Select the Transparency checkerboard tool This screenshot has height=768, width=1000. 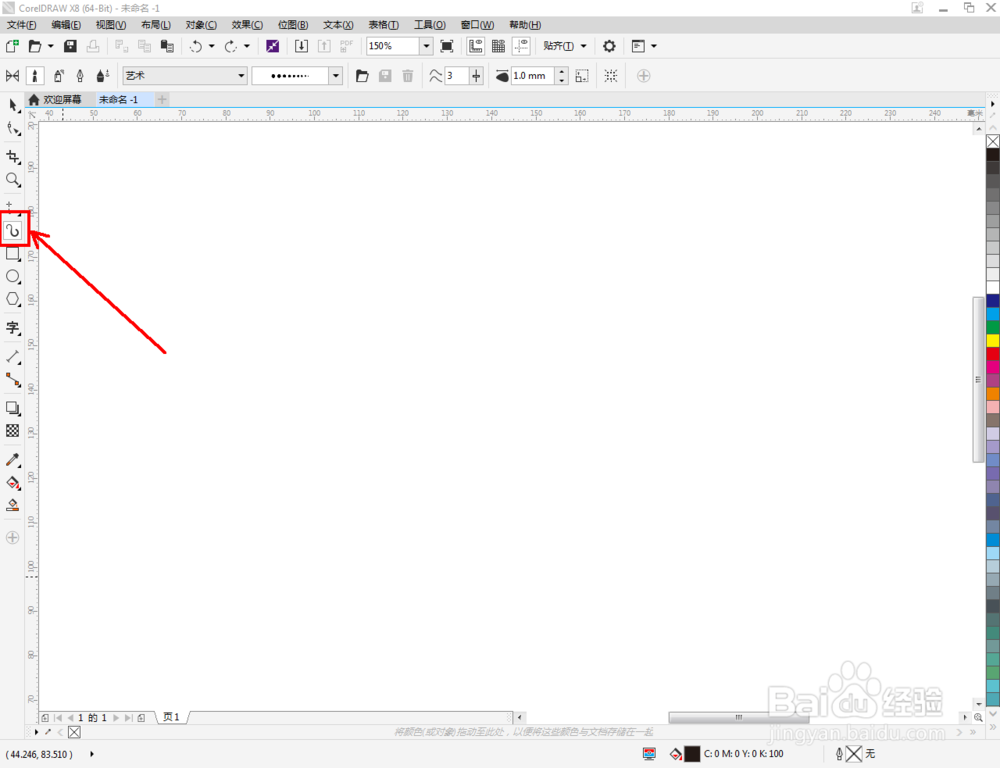click(x=13, y=431)
